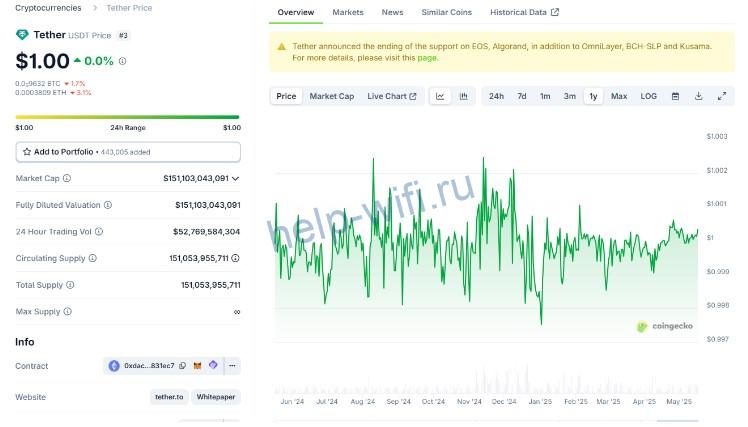The height and width of the screenshot is (427, 748).
Task: Click trading volume value $52,769,584,304
Action: 207,231
